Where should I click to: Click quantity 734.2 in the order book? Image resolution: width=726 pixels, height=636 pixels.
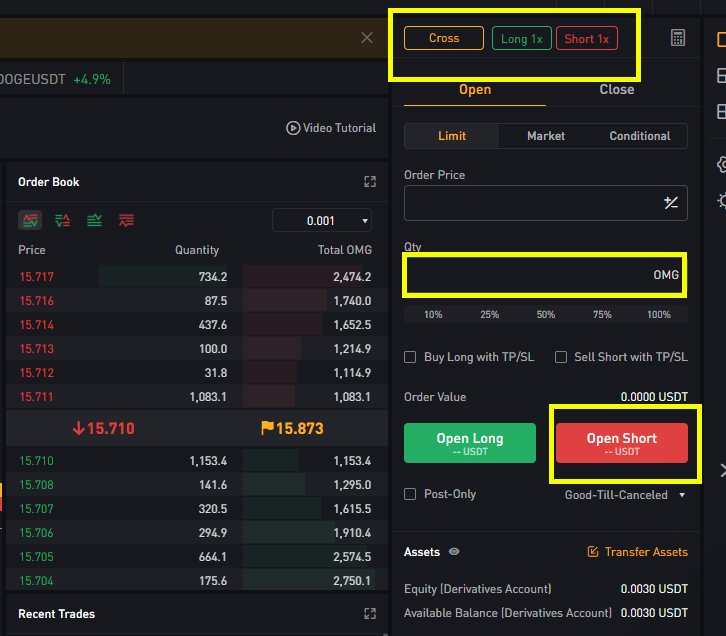pyautogui.click(x=213, y=277)
